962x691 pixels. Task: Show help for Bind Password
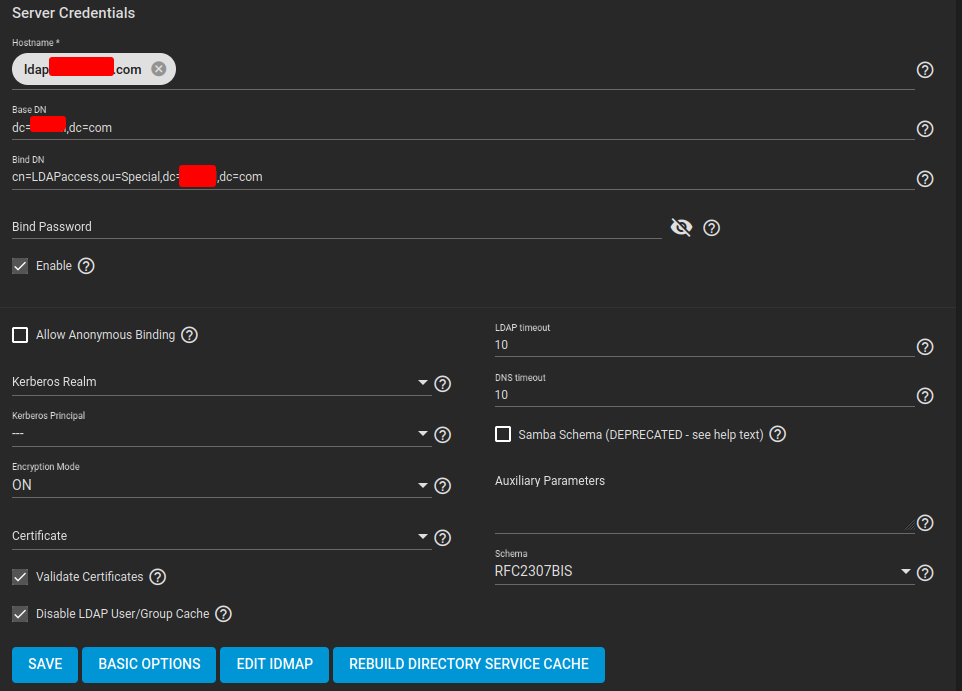[x=711, y=228]
